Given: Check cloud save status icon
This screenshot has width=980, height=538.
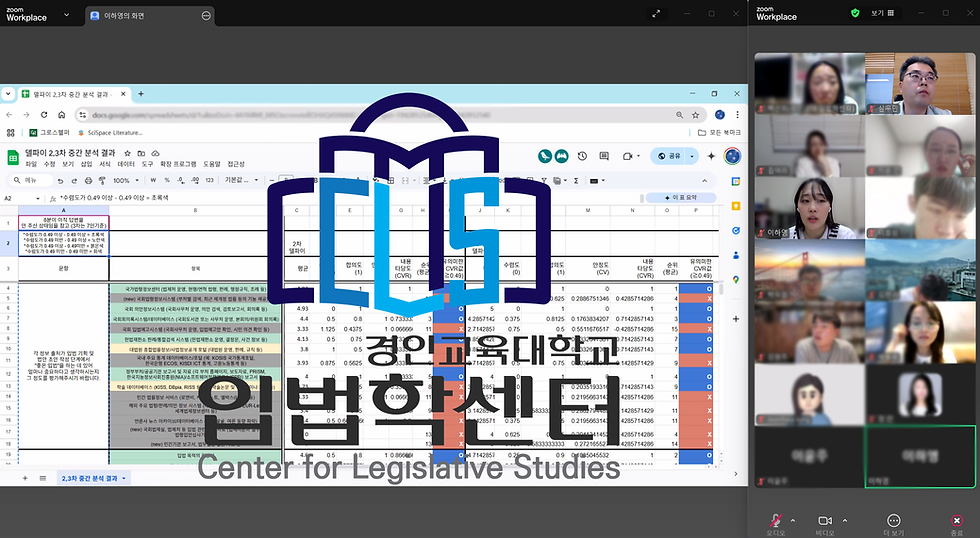Looking at the screenshot, I should pyautogui.click(x=156, y=153).
